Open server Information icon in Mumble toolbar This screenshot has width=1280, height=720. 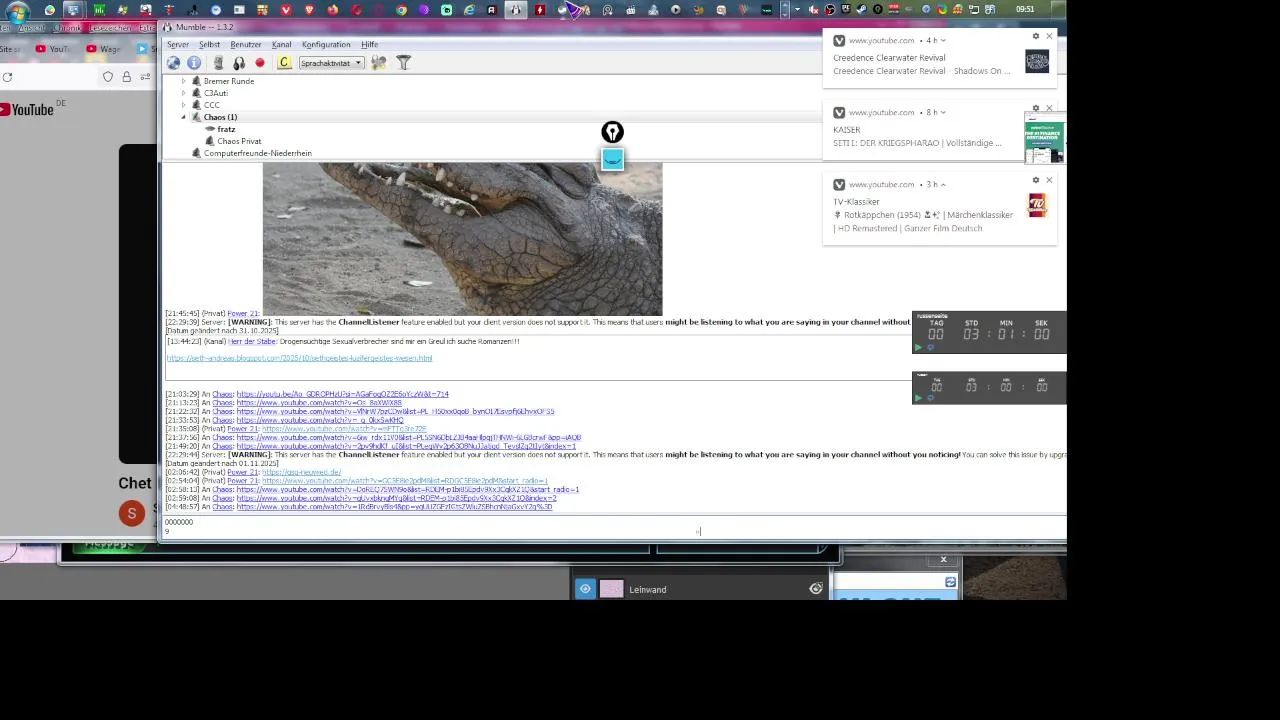coord(194,63)
